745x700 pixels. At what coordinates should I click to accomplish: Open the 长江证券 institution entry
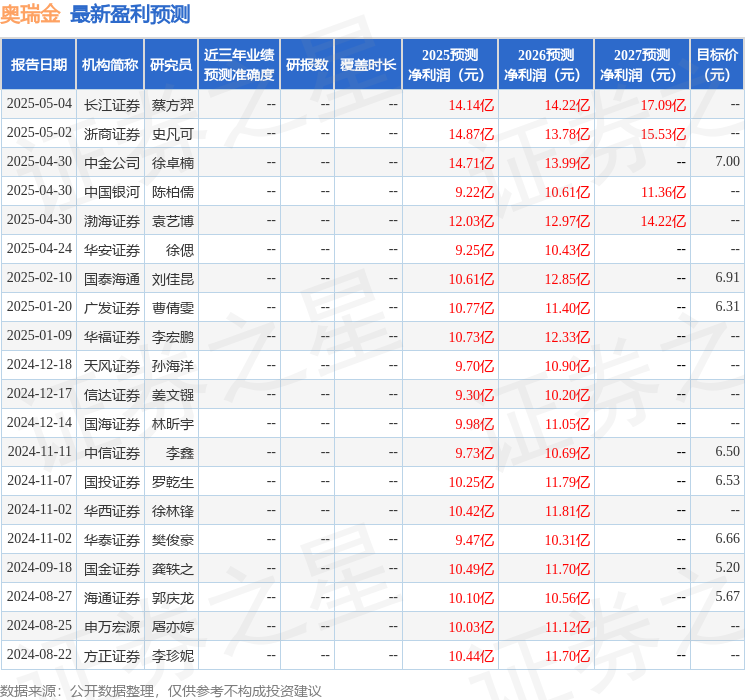(111, 104)
